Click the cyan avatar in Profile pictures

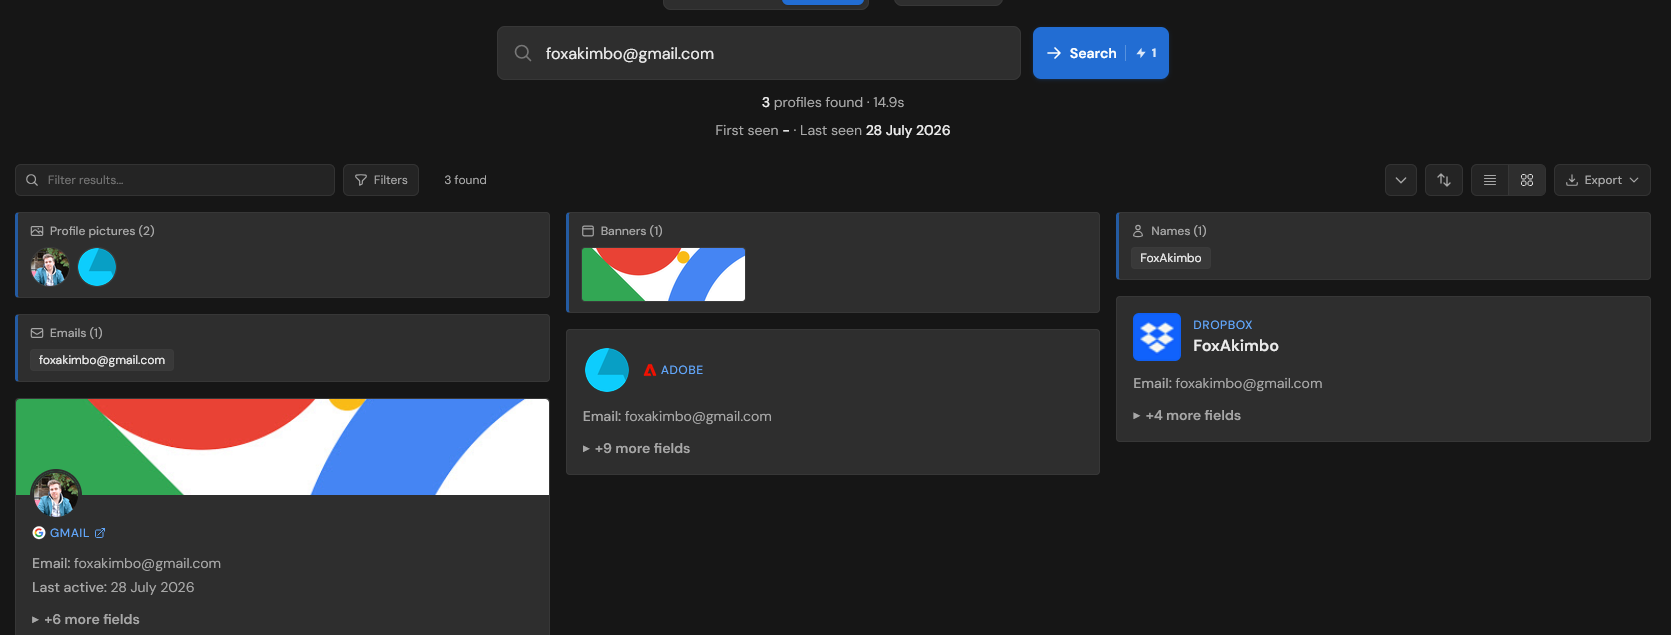(97, 267)
